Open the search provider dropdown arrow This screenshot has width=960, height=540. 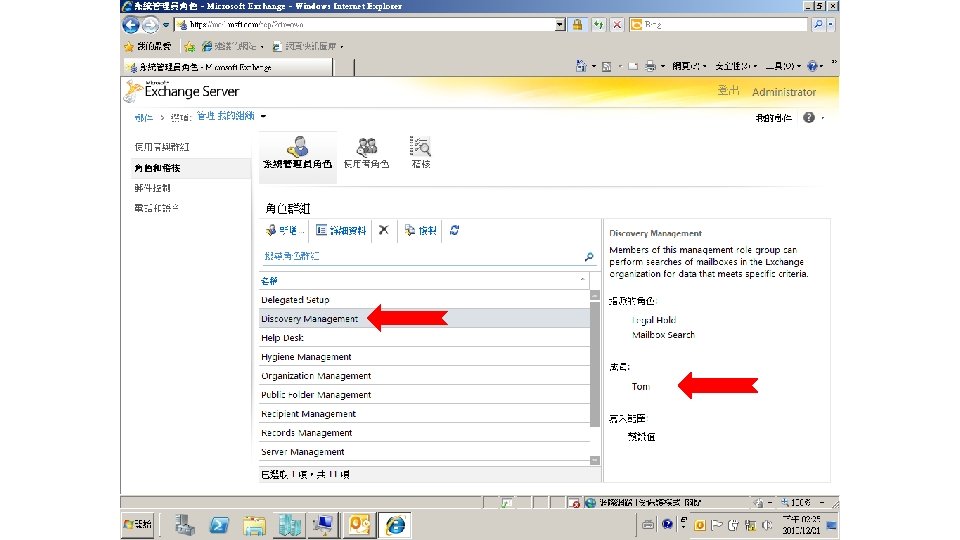831,24
